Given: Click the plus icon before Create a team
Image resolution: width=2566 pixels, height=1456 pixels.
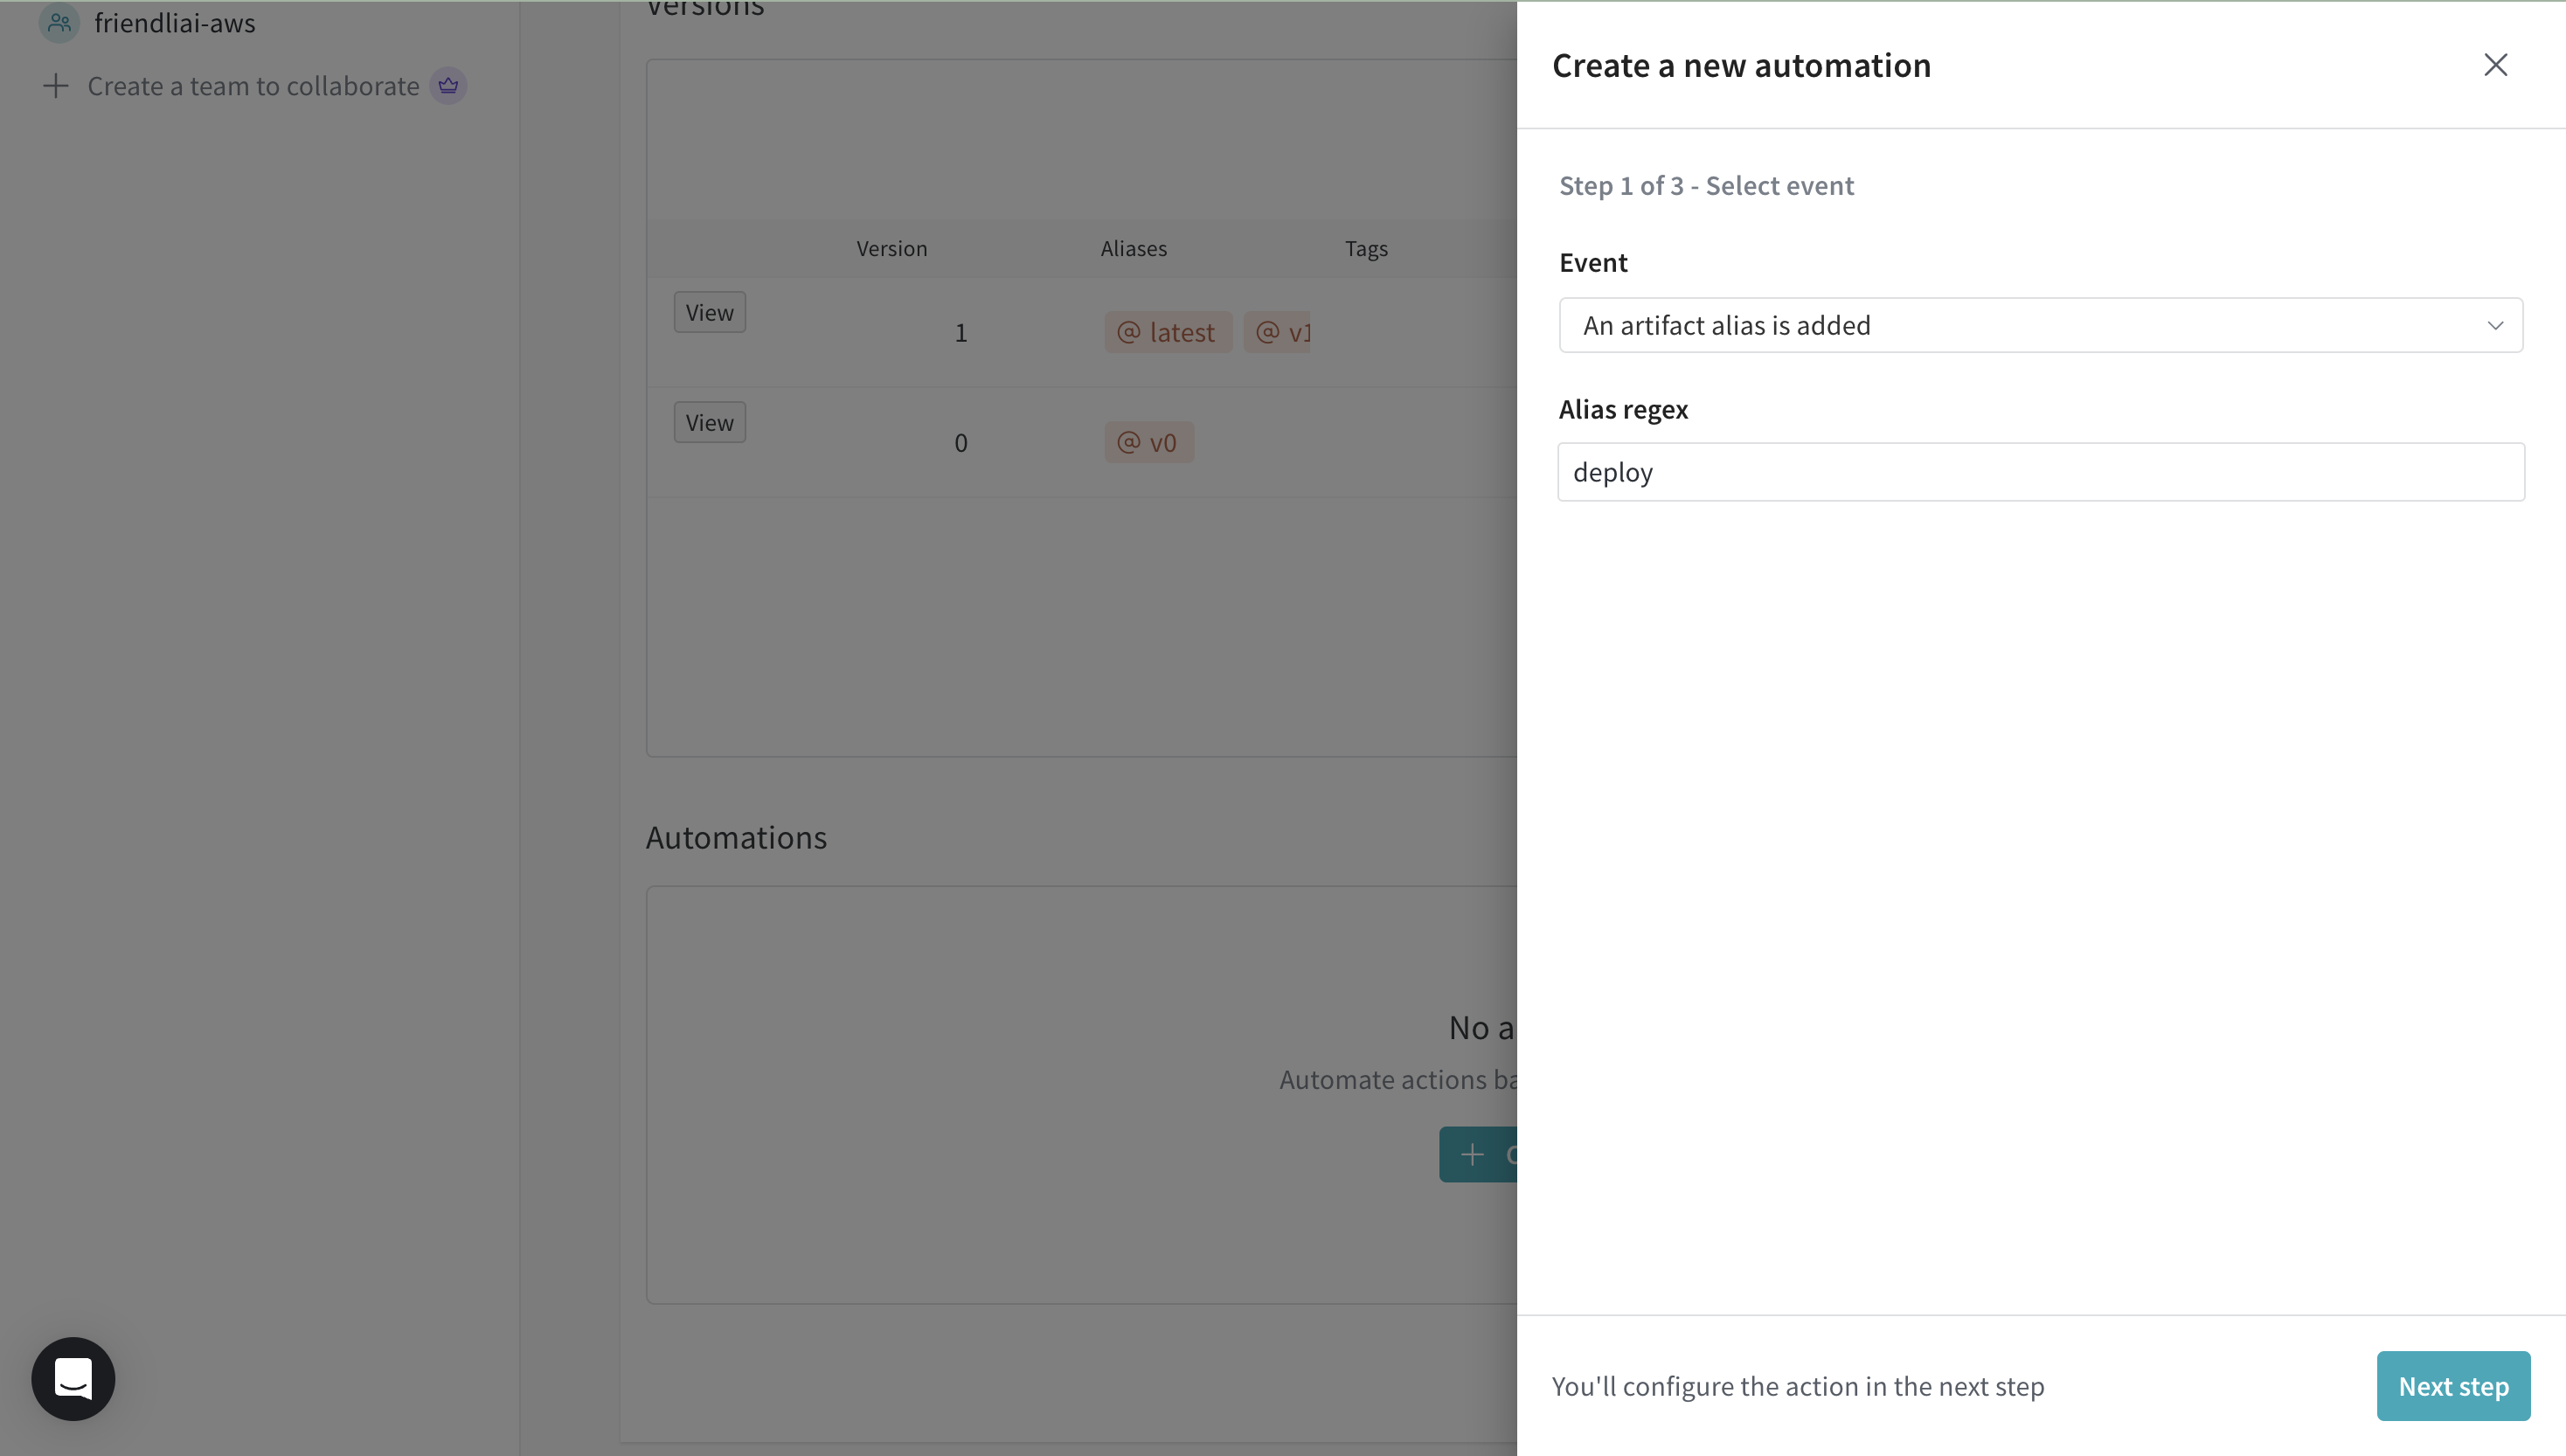Looking at the screenshot, I should [55, 86].
